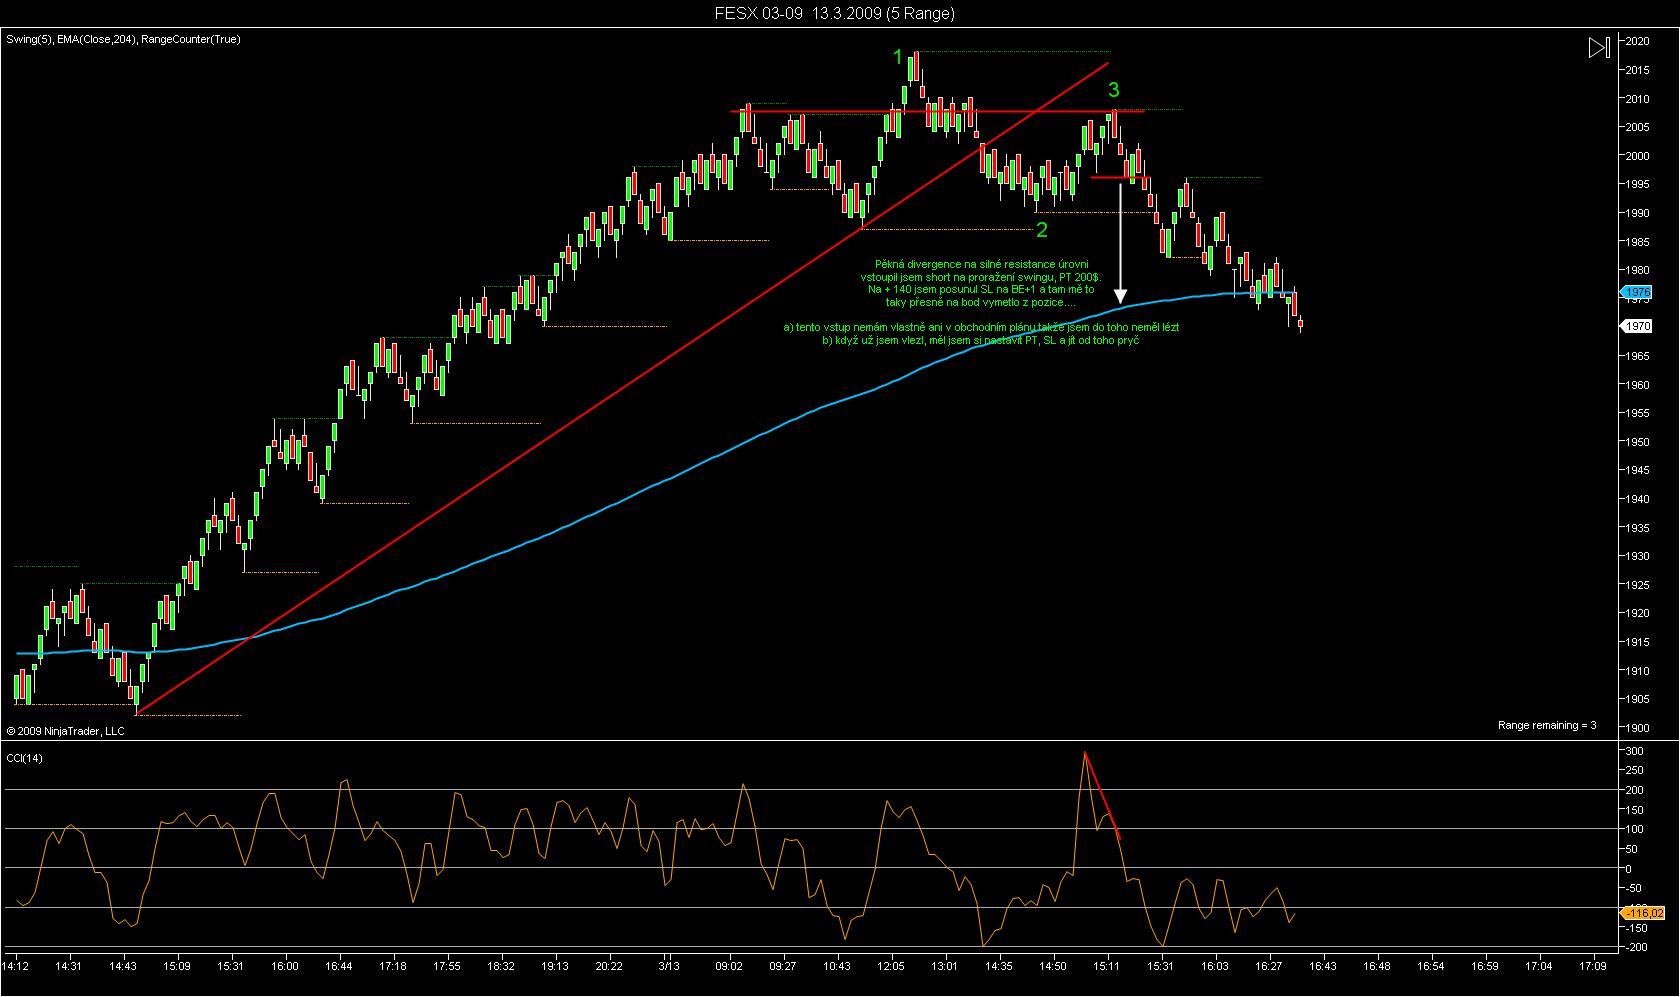
Task: Select the CCI(14) panel label
Action: click(24, 758)
